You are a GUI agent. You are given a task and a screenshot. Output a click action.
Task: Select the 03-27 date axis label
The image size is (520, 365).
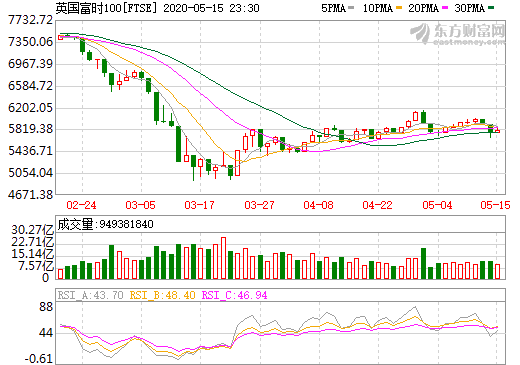pos(259,205)
